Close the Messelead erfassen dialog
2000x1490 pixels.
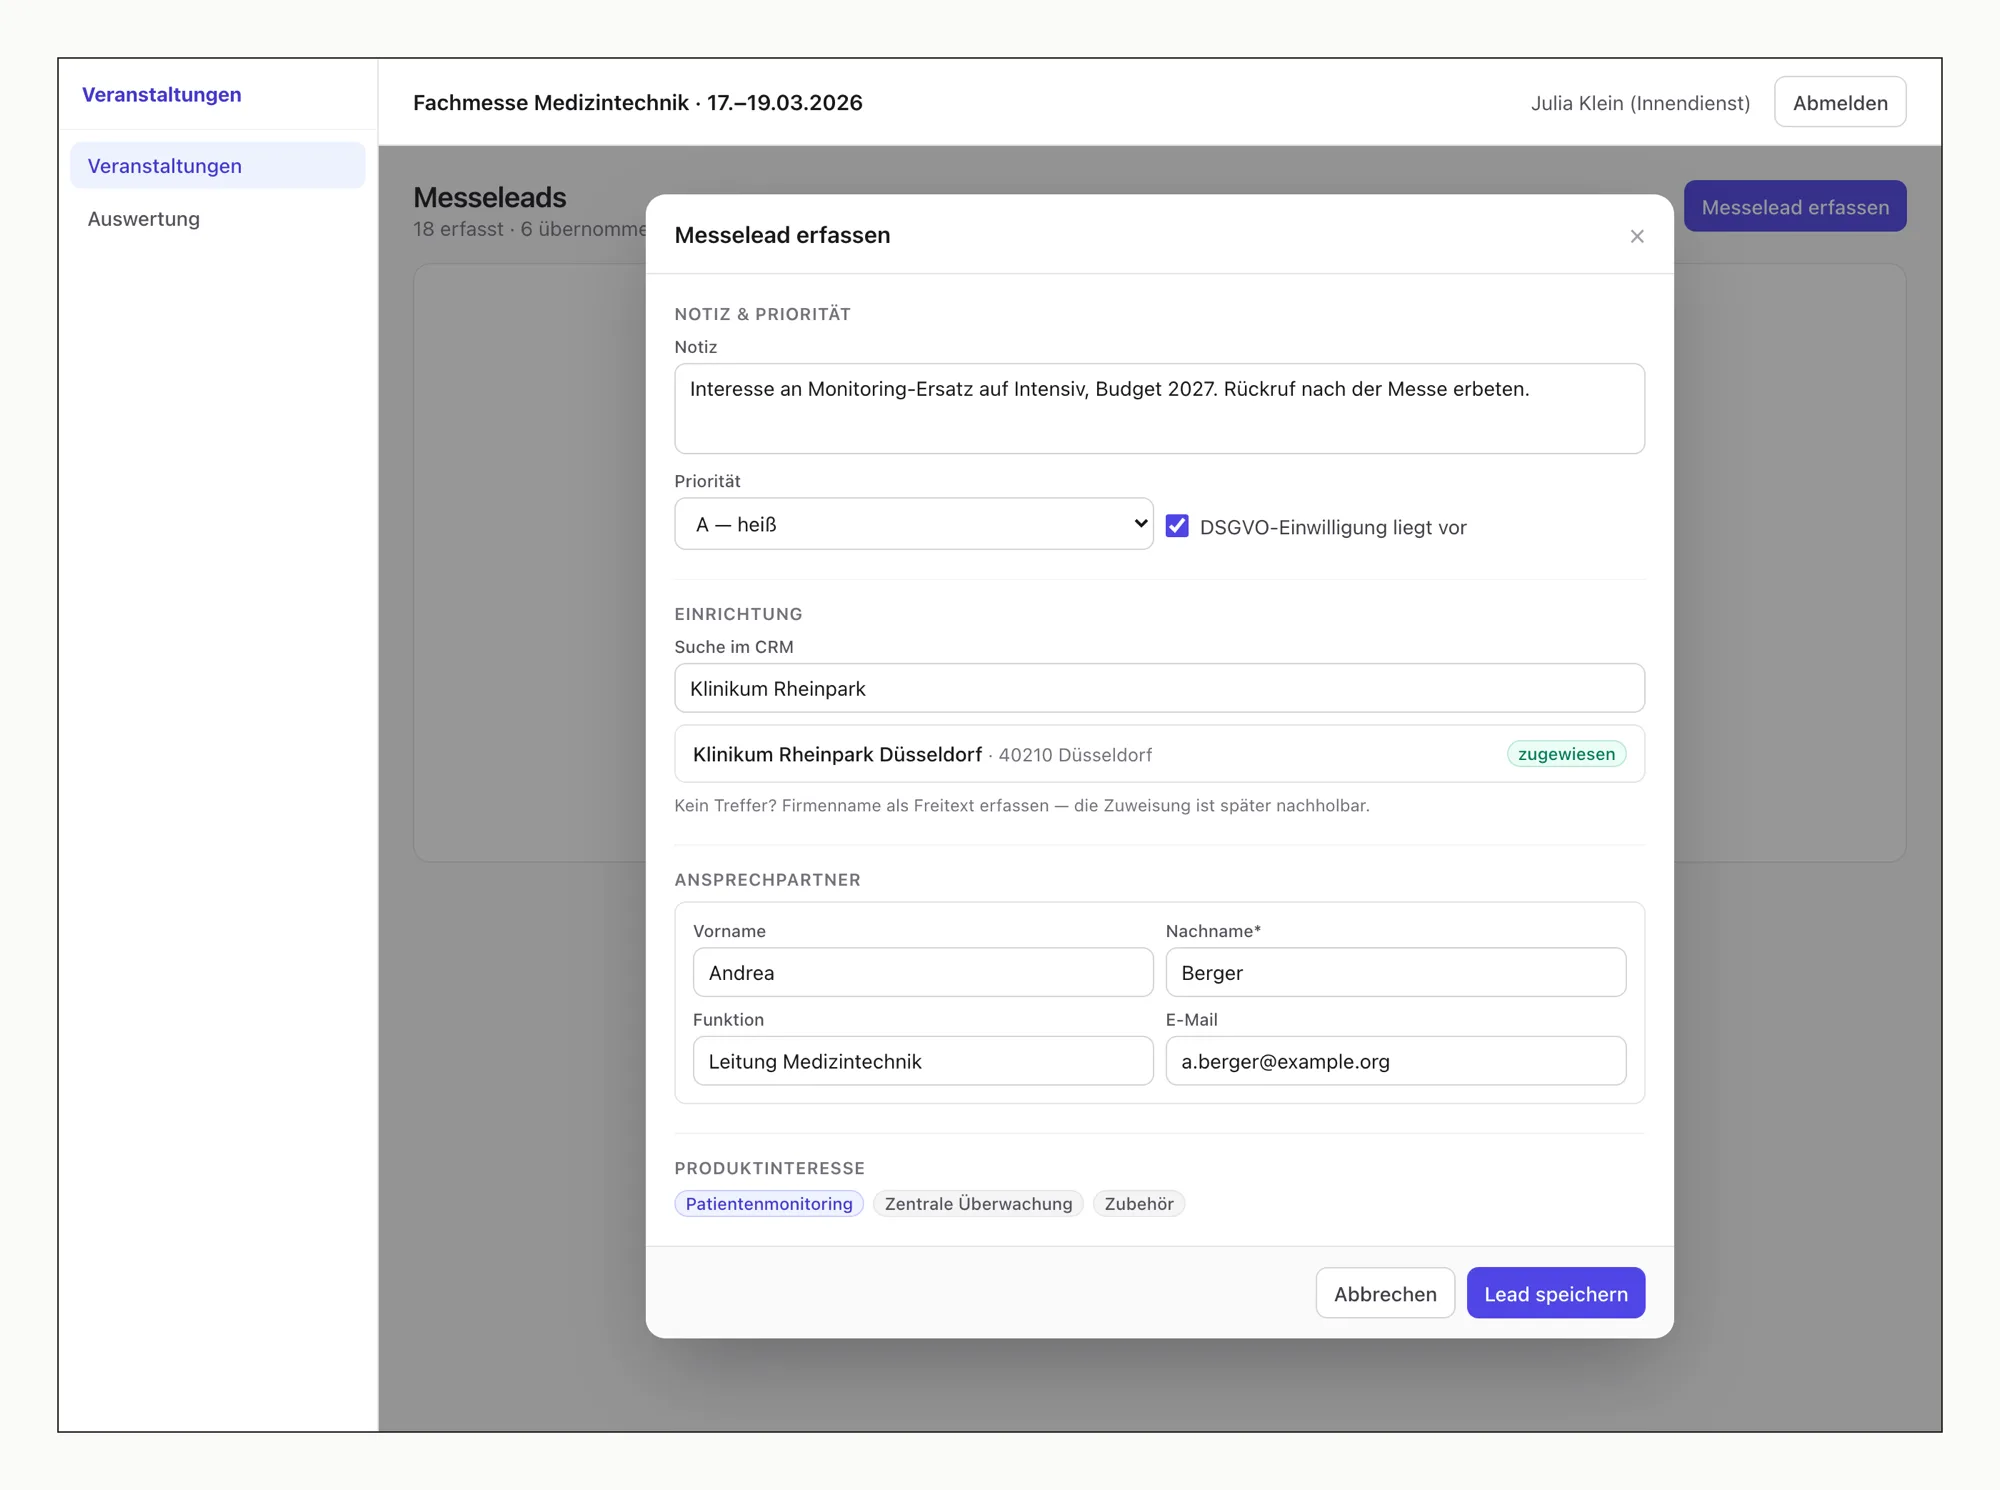[x=1636, y=236]
